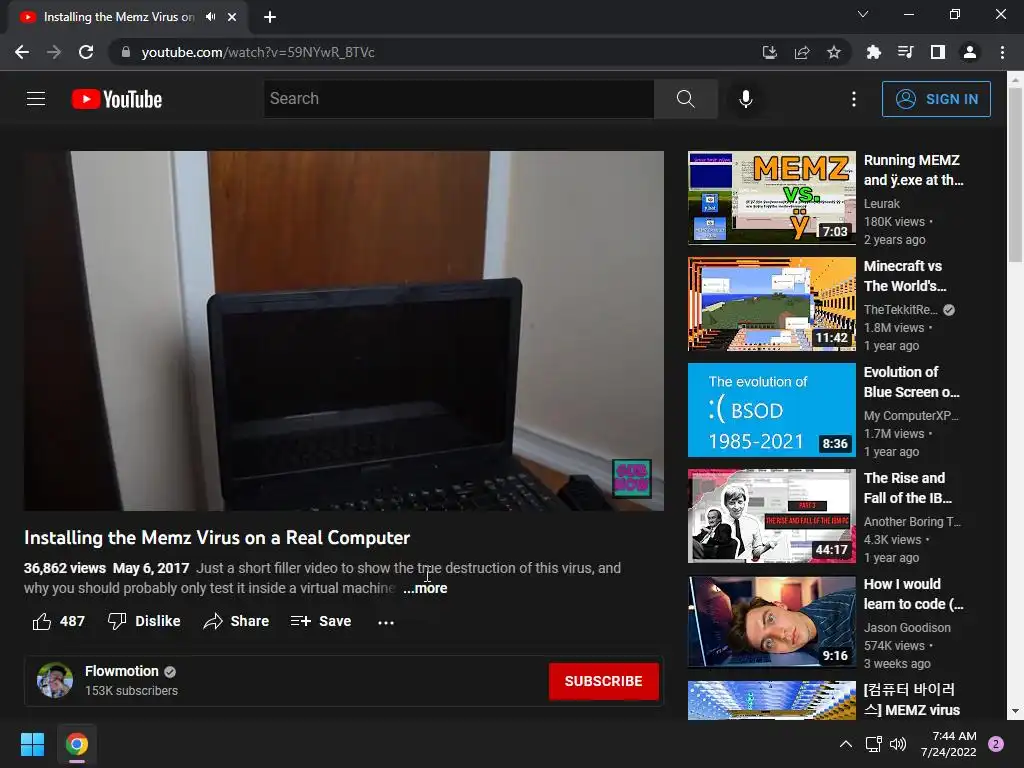Open Evolution of Blue Screen thumbnail

(x=771, y=410)
